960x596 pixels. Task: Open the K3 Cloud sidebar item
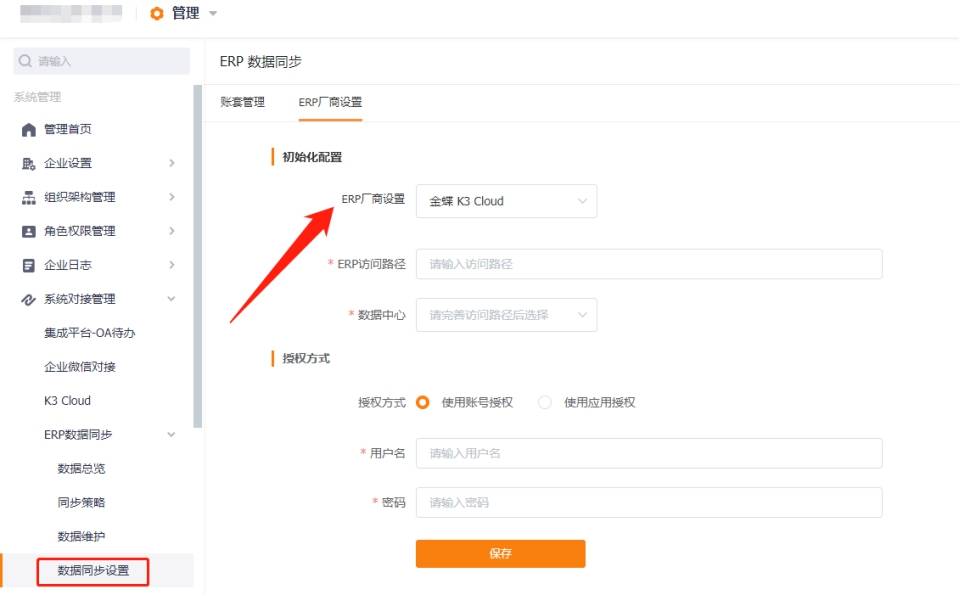coord(67,401)
